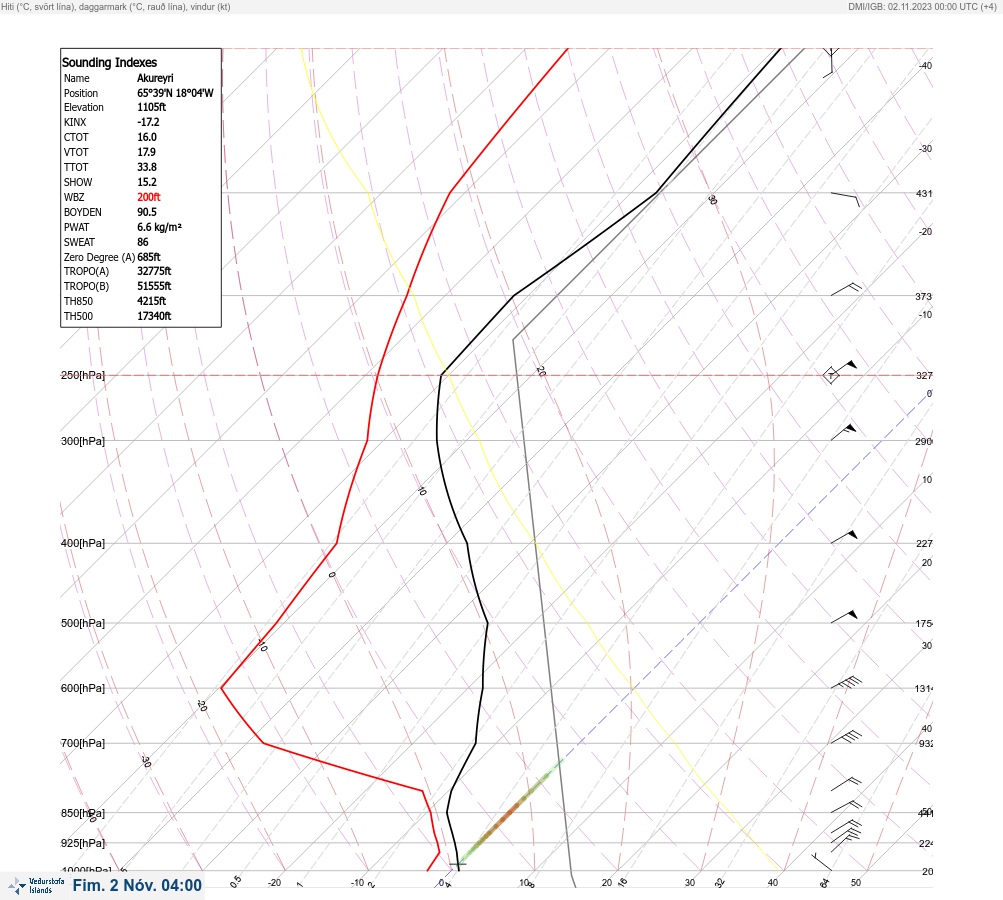
Task: Click the Vedurstofa Islands logo
Action: (36, 885)
